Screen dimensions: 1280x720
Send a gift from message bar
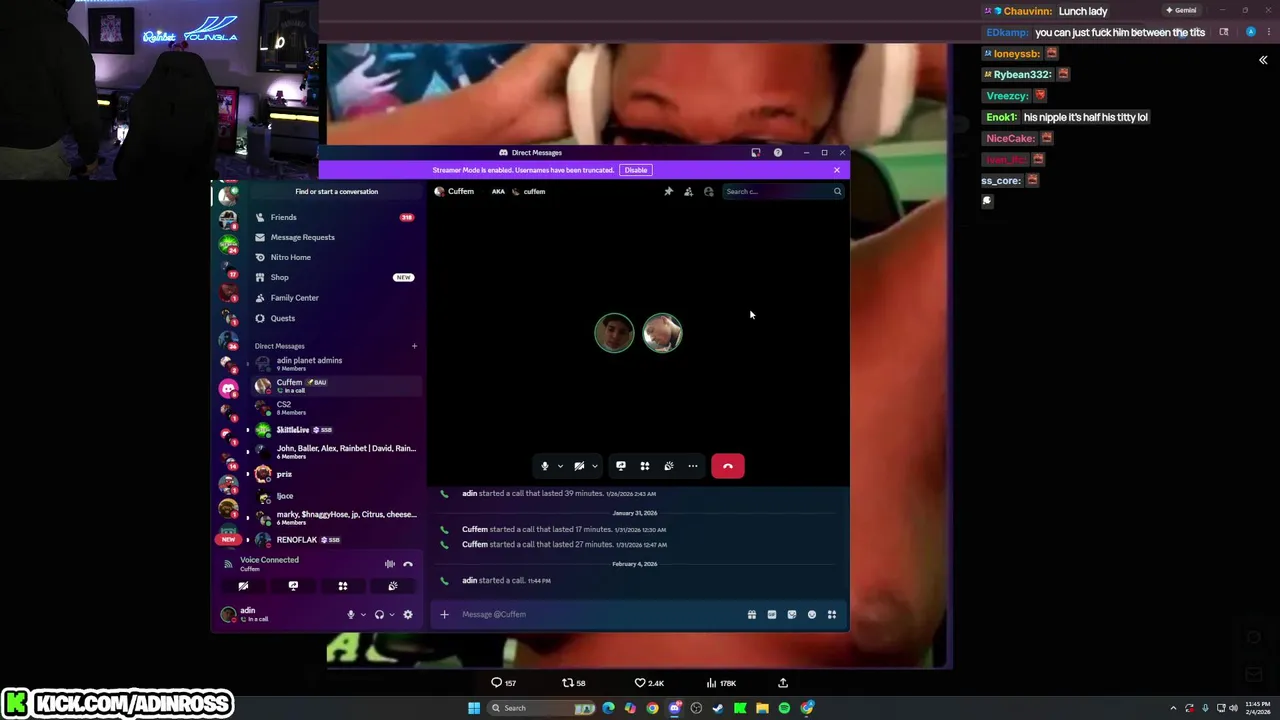752,615
